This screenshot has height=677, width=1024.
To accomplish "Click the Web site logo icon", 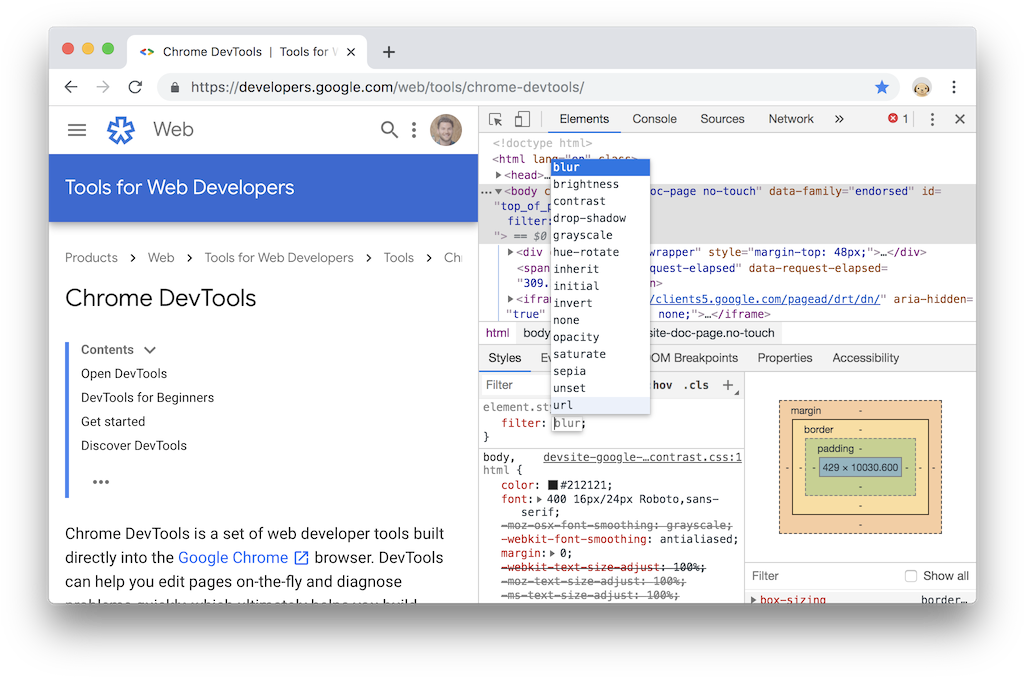I will point(121,130).
